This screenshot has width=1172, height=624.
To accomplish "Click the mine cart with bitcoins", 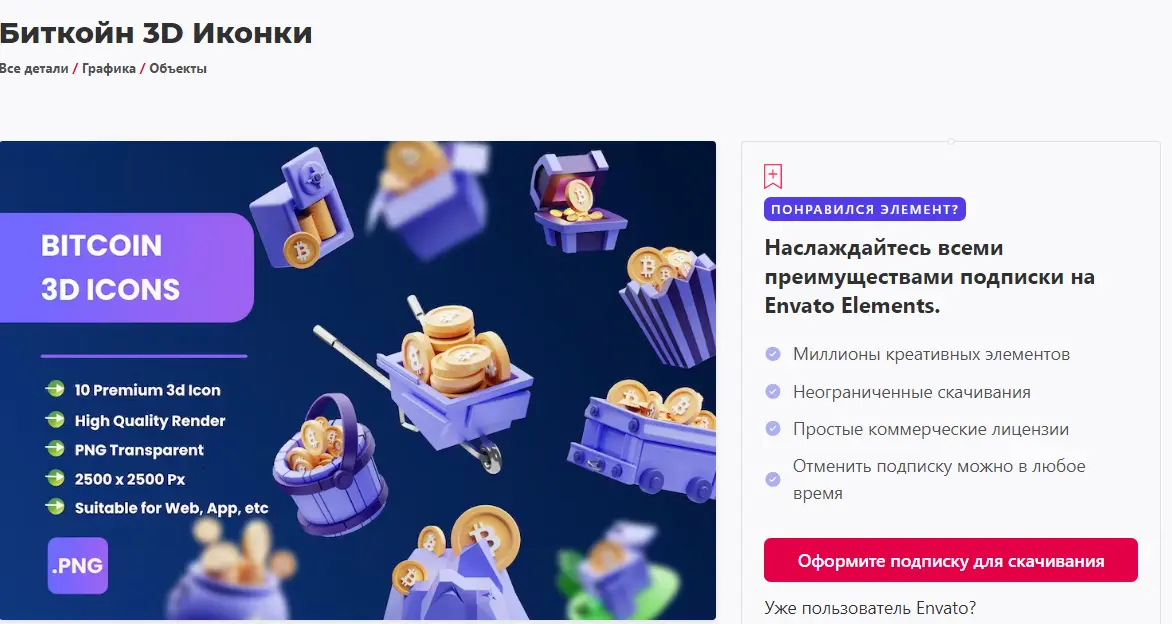I will tap(644, 440).
